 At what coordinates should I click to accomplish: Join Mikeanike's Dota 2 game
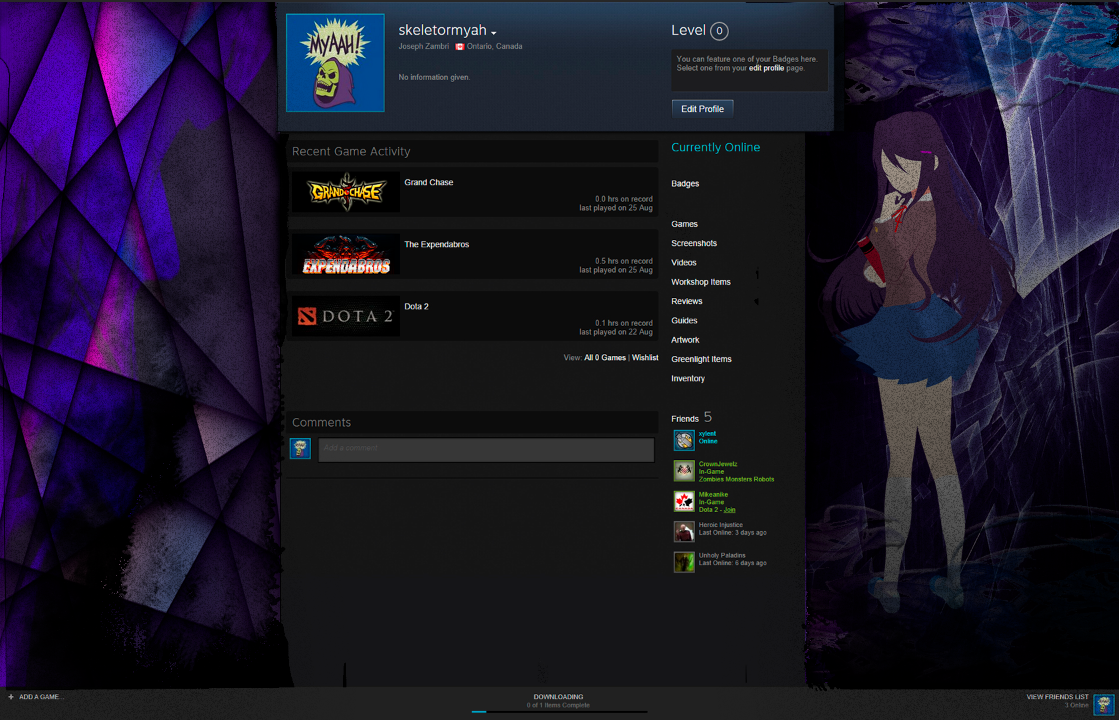tap(729, 510)
